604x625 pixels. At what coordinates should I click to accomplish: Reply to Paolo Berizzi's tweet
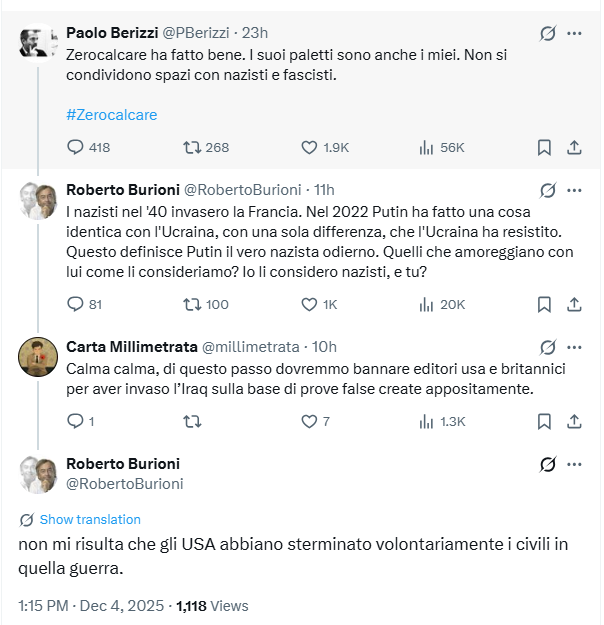(76, 147)
